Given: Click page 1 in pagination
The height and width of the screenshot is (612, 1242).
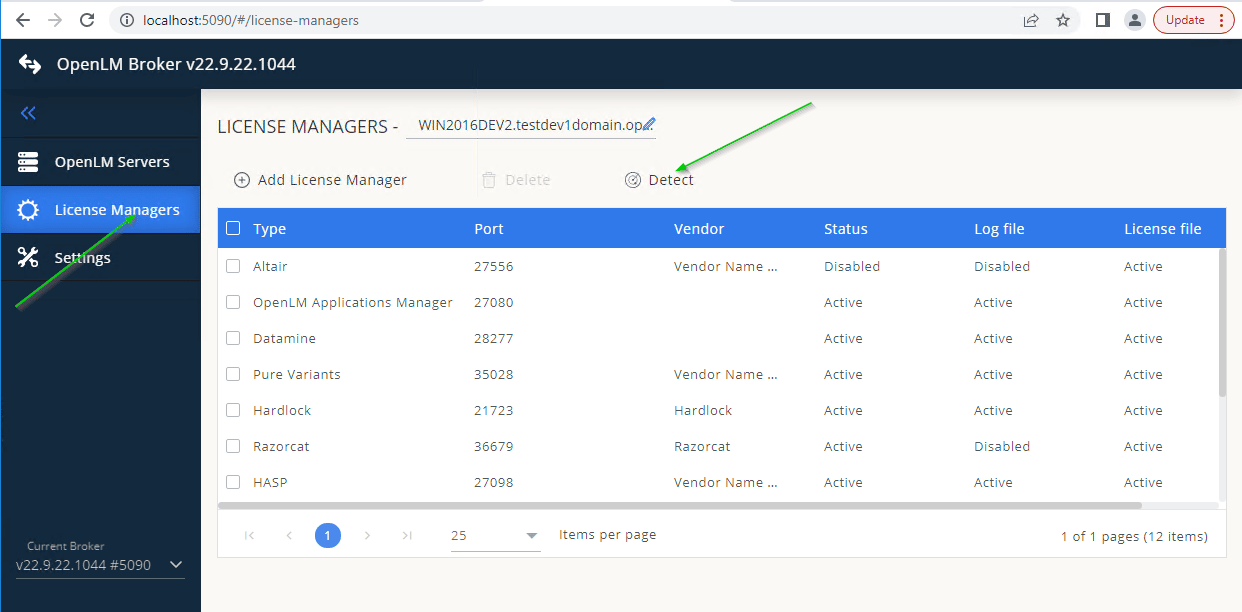Looking at the screenshot, I should click(x=327, y=535).
